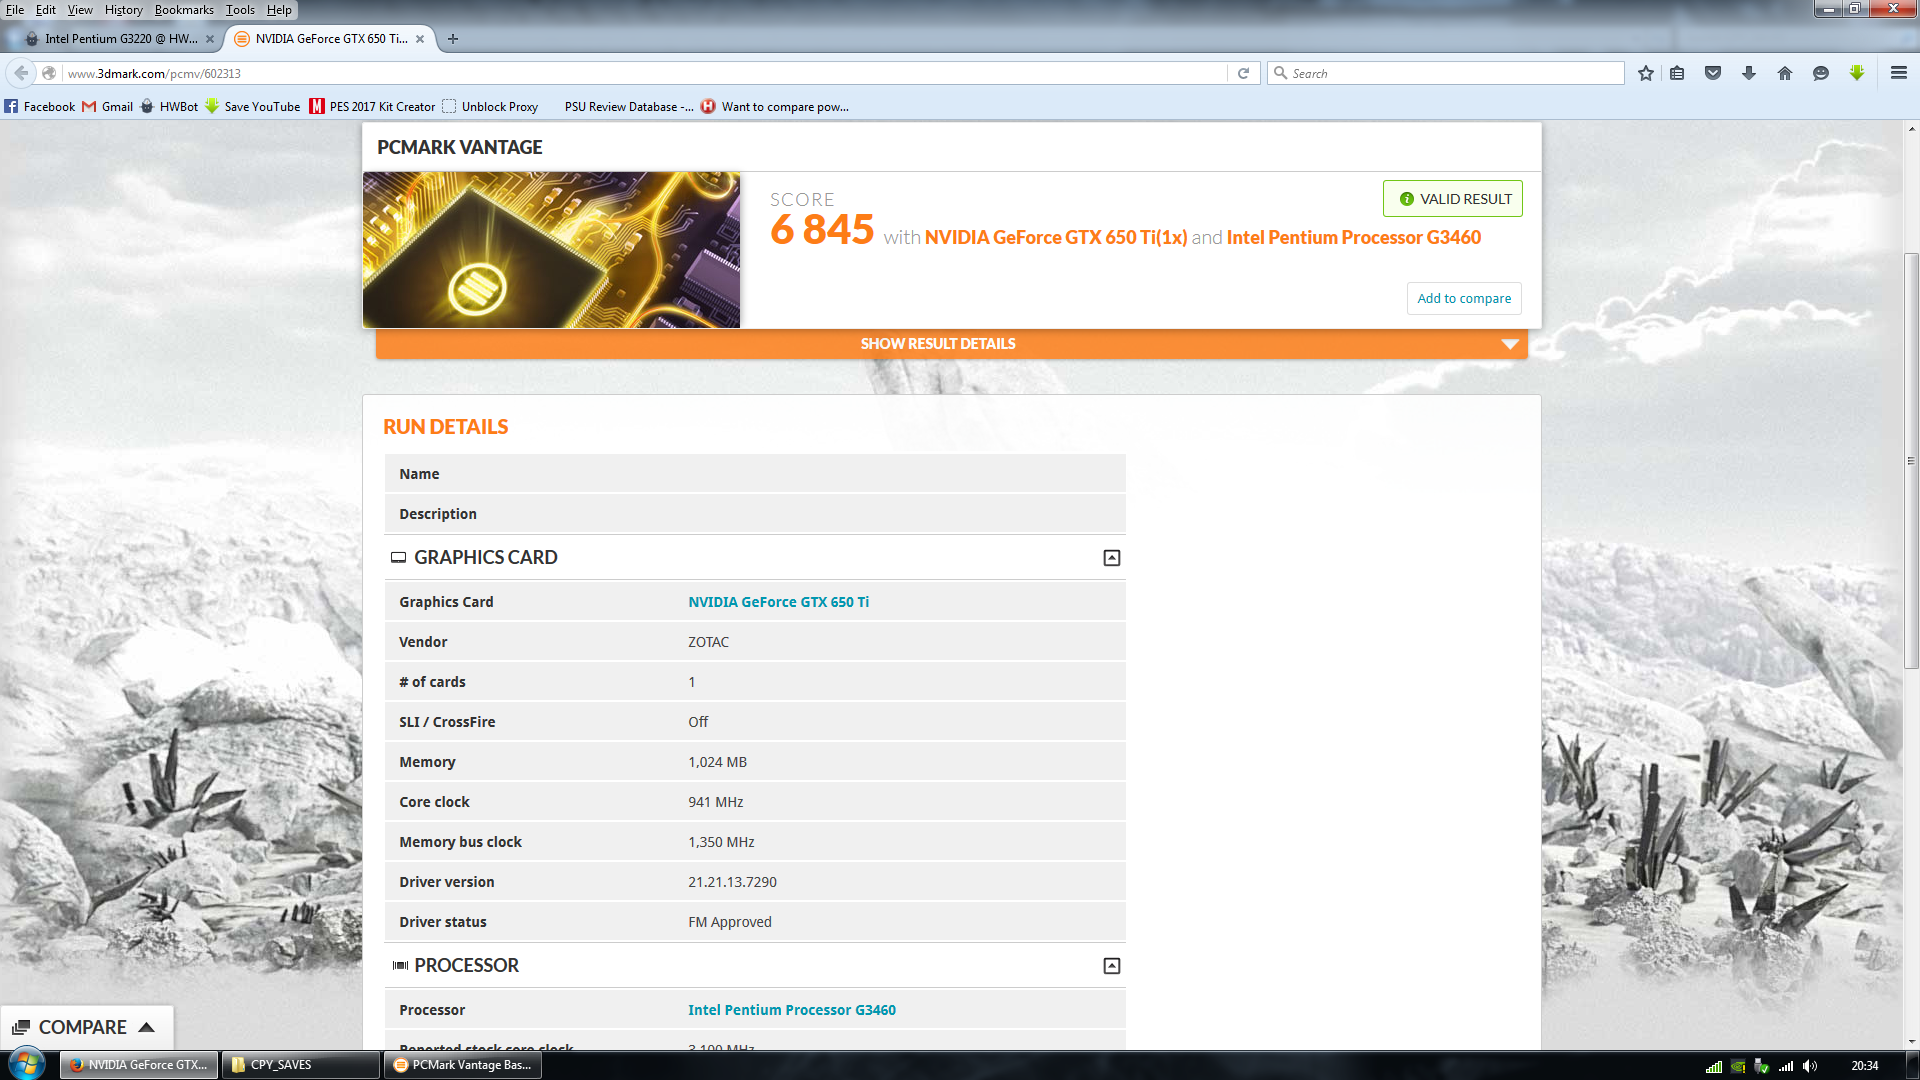Viewport: 1920px width, 1080px height.
Task: Click Intel Pentium Processor G3460 in score header
Action: (1354, 237)
